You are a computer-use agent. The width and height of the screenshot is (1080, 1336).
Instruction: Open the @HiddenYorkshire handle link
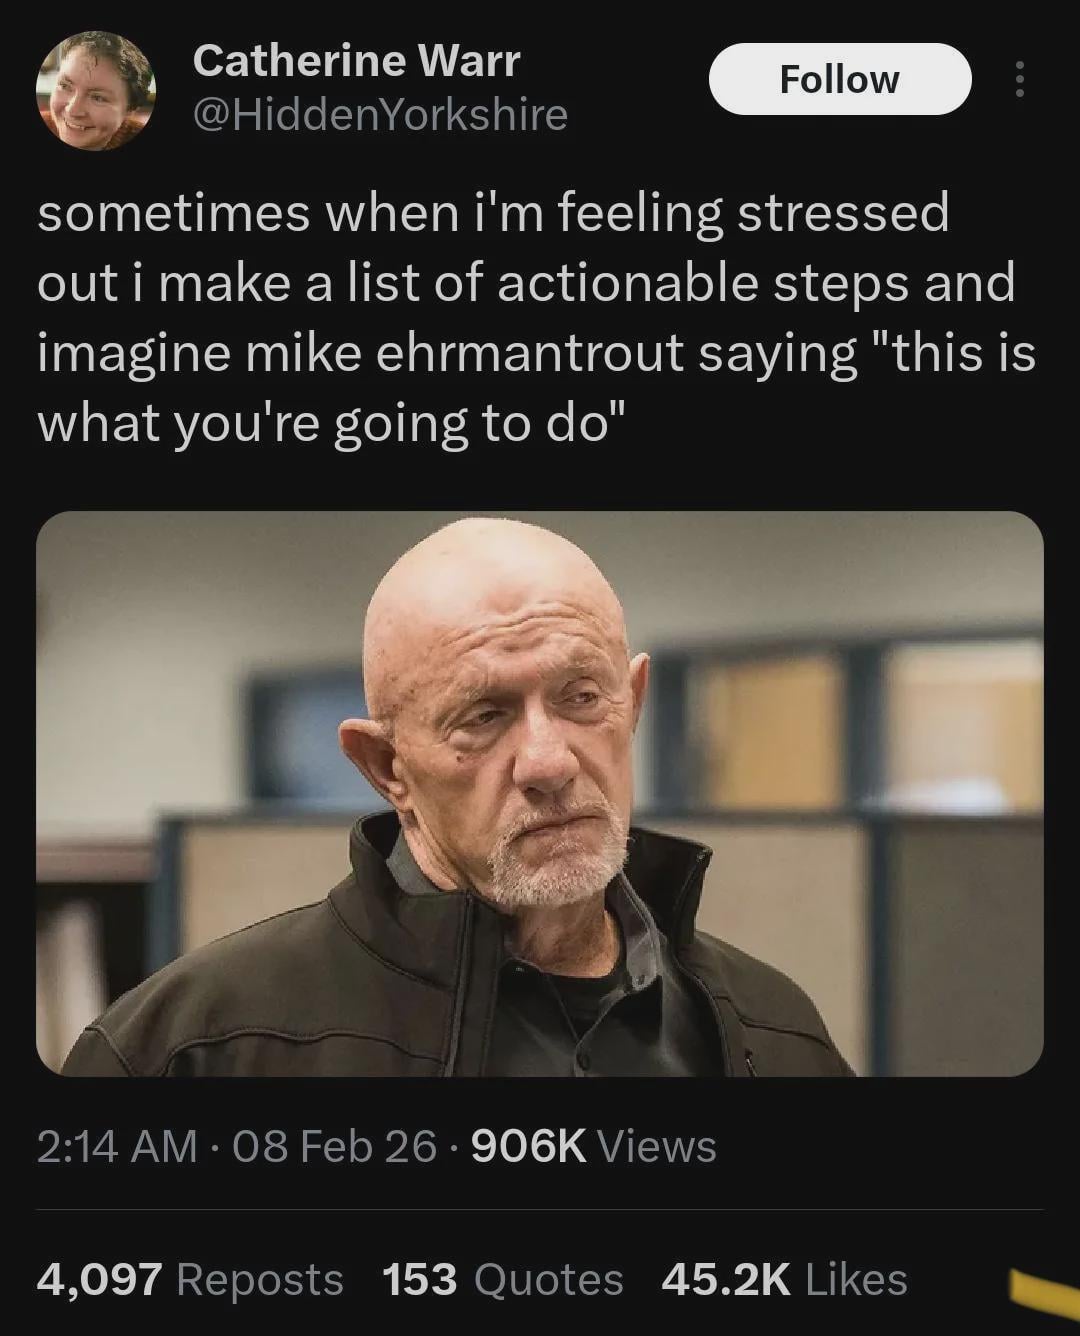pos(379,115)
